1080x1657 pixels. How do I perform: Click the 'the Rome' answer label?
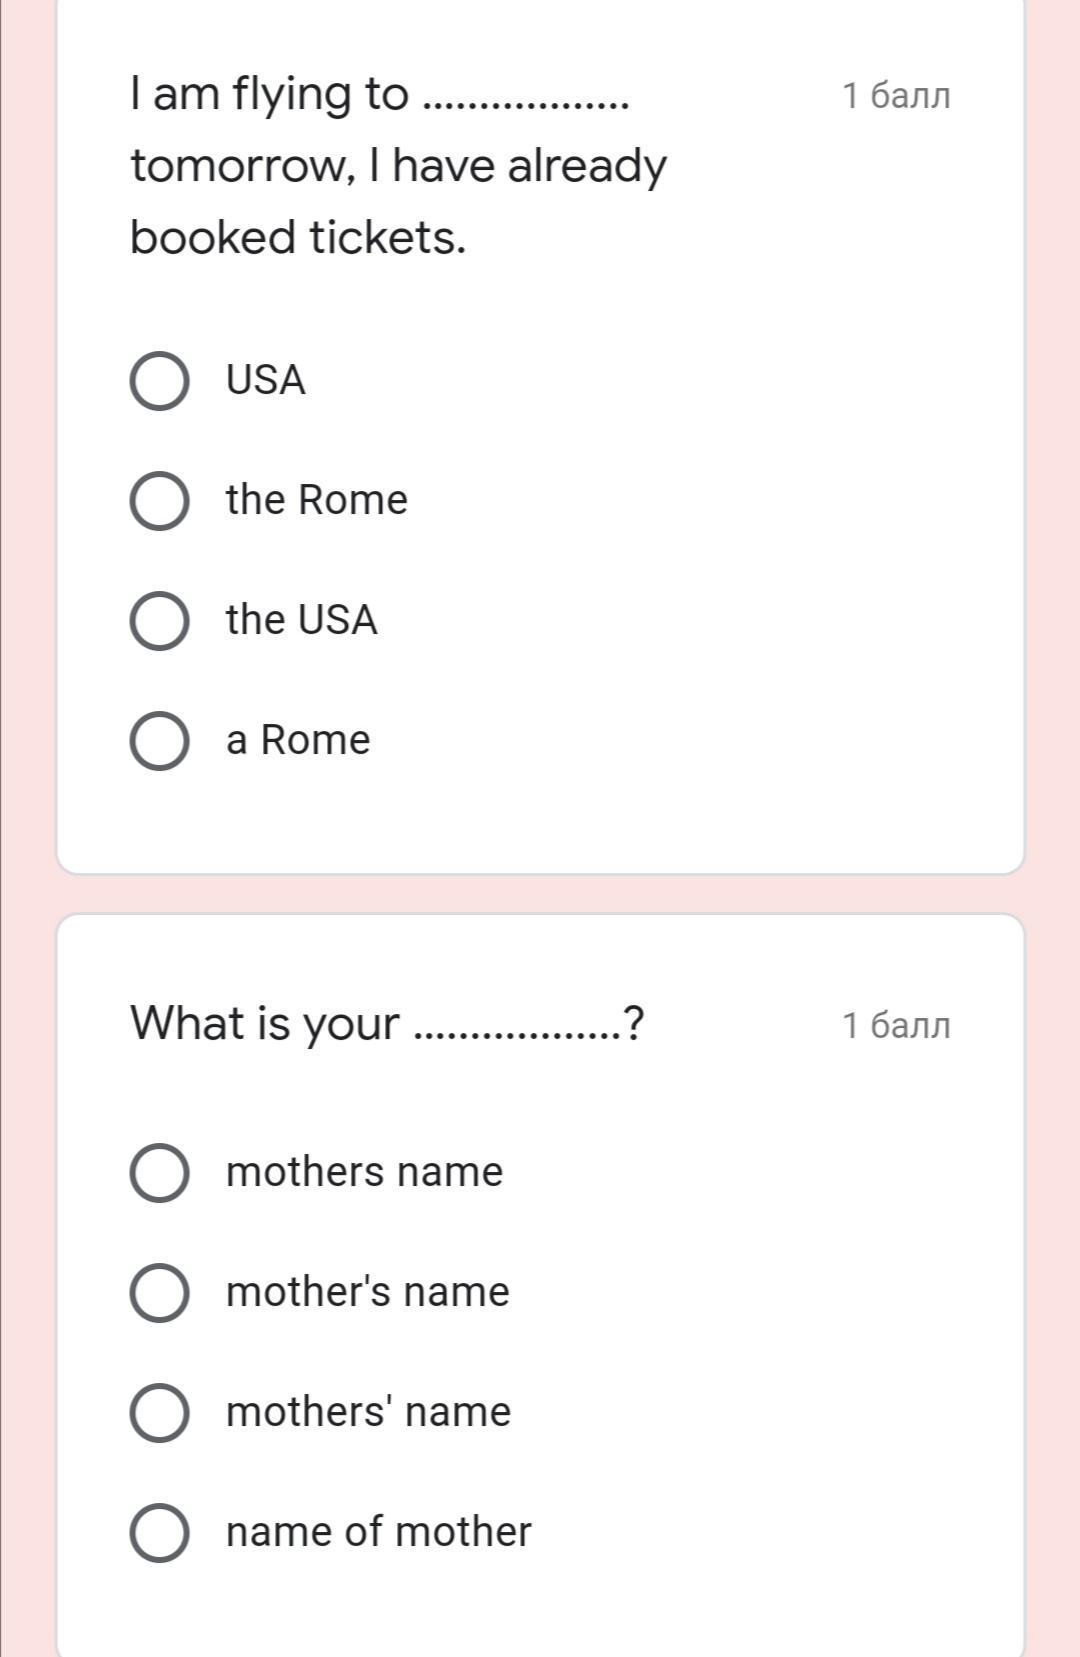pyautogui.click(x=317, y=500)
